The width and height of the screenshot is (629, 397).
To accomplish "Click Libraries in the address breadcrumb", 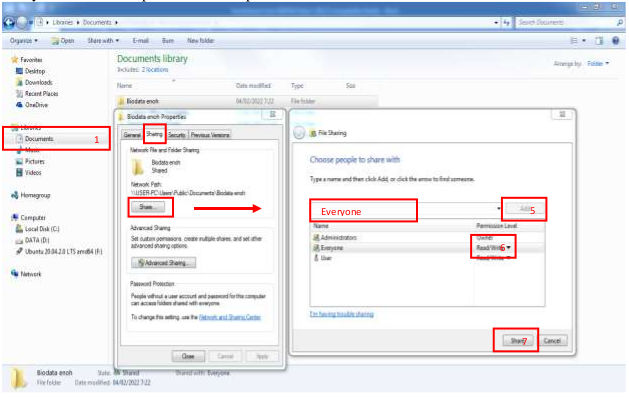I will point(63,22).
